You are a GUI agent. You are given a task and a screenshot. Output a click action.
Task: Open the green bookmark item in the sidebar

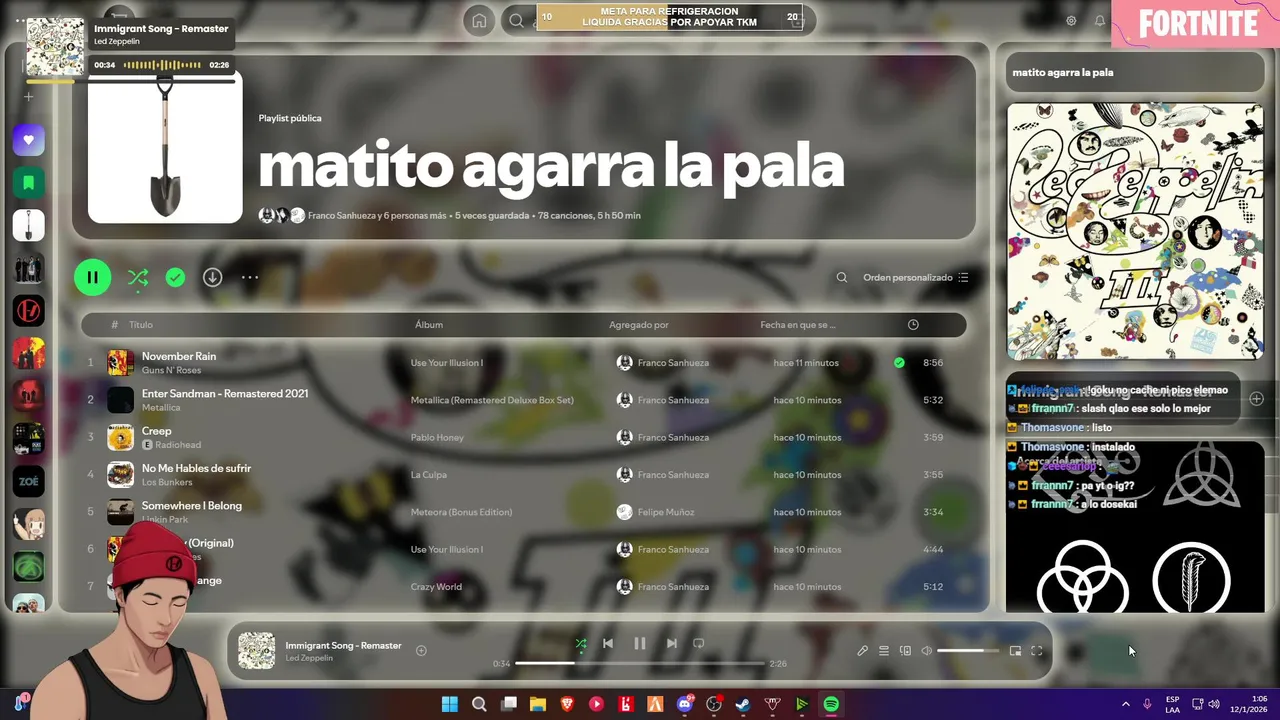28,182
